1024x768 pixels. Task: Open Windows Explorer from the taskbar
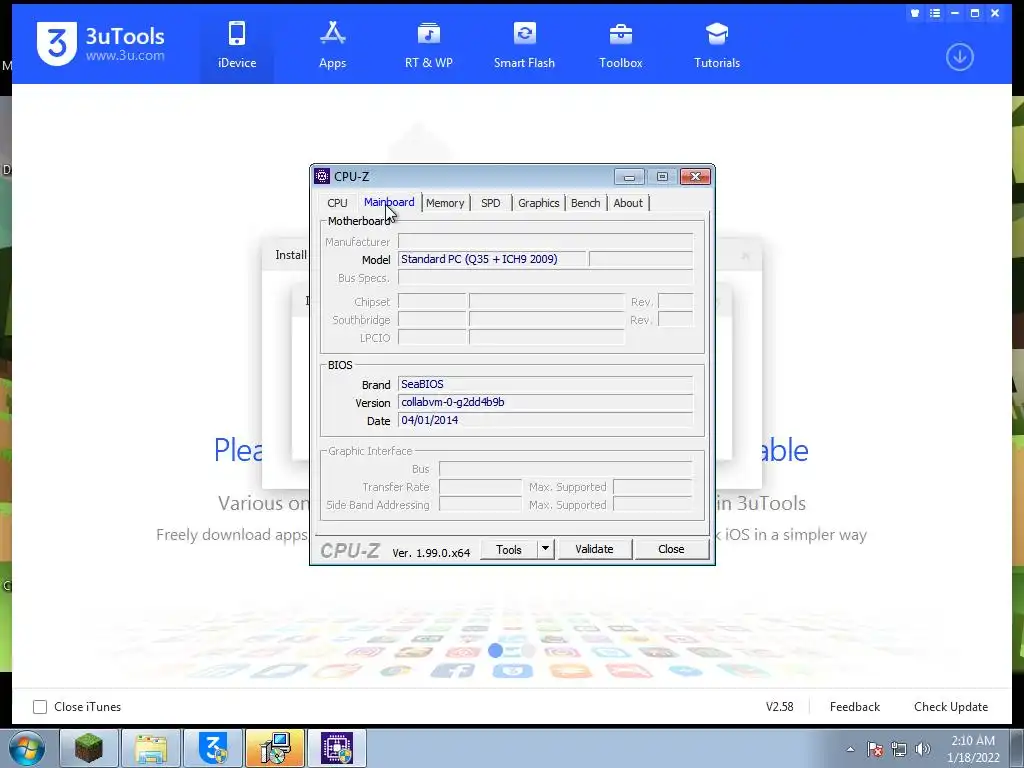coord(151,748)
